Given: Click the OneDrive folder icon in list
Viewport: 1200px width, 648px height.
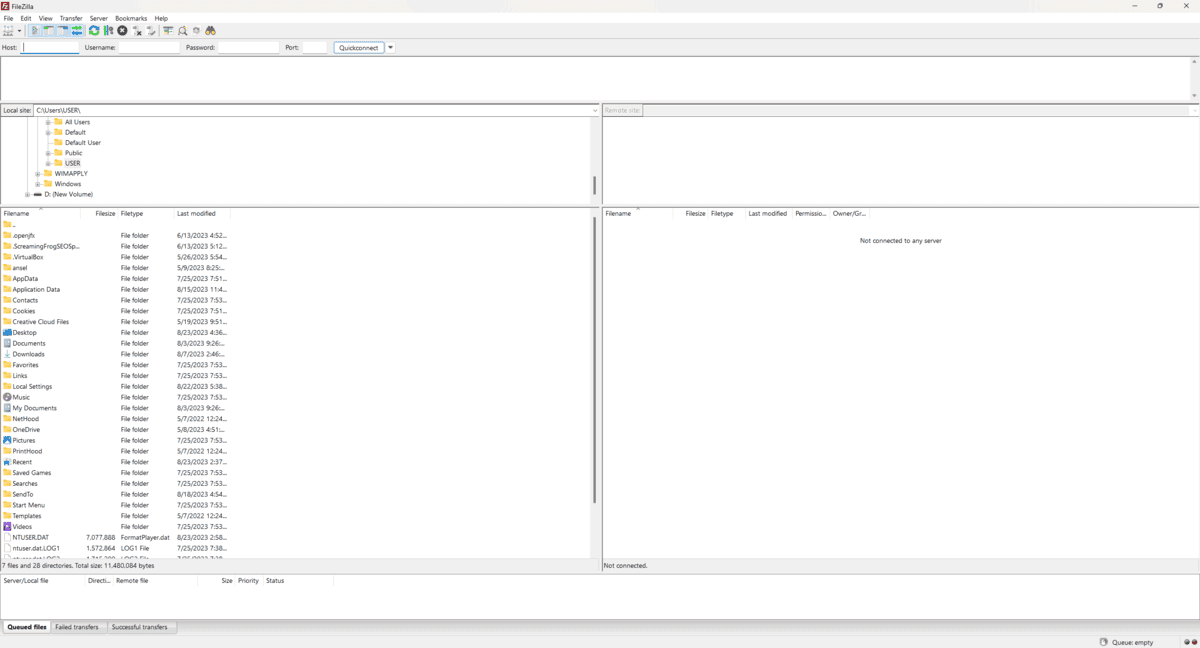Looking at the screenshot, I should (x=7, y=430).
